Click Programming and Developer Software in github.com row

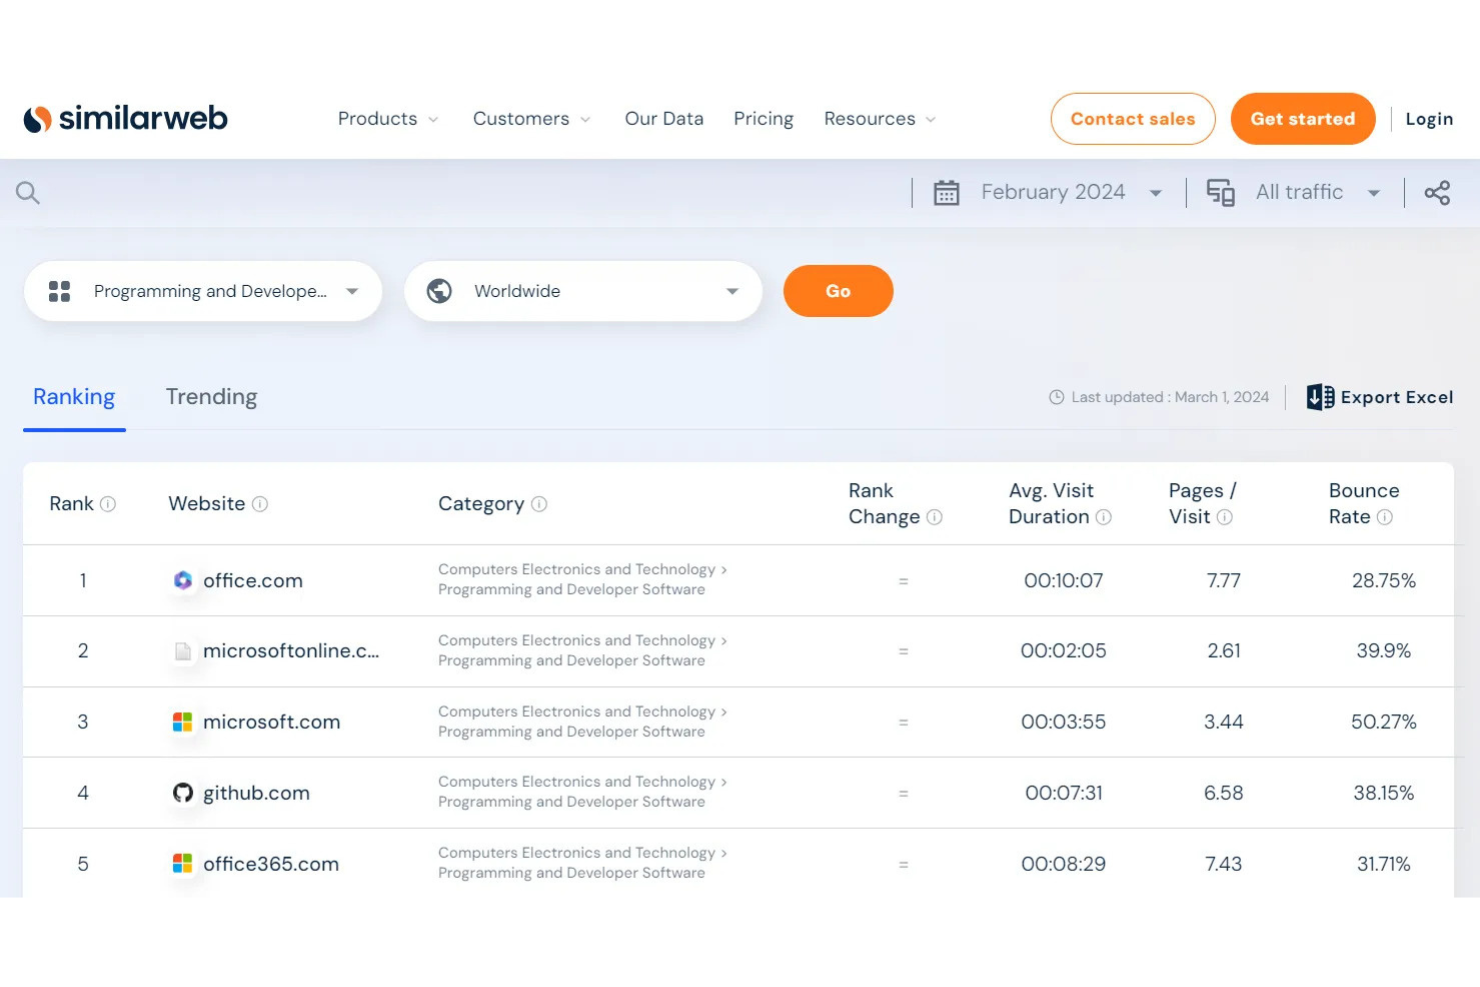571,802
